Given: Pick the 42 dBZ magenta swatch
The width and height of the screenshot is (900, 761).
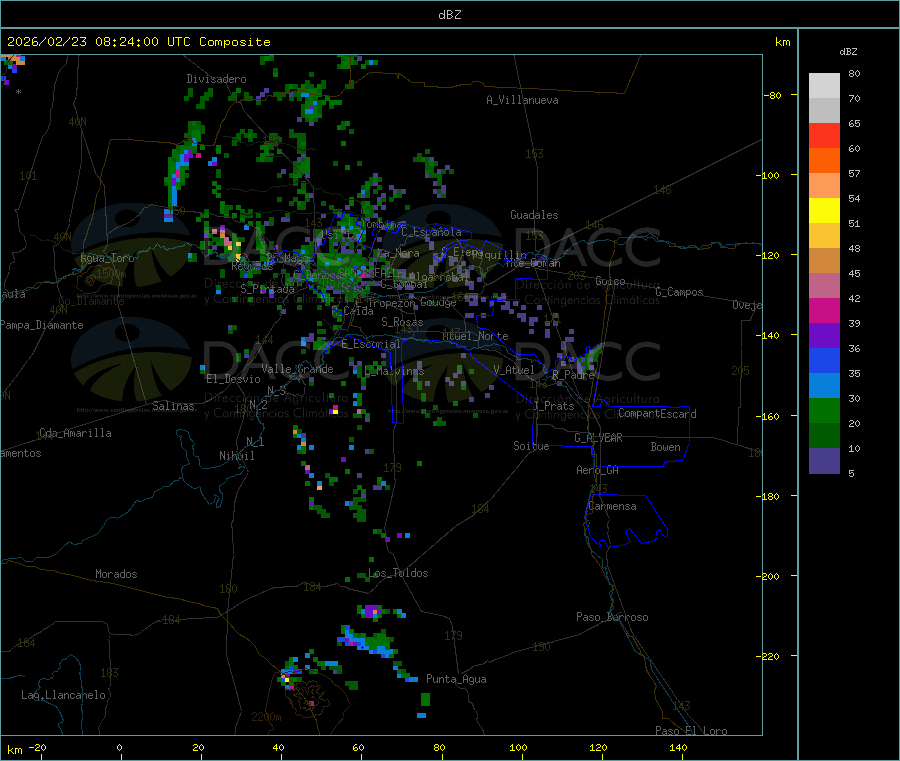Looking at the screenshot, I should 824,310.
